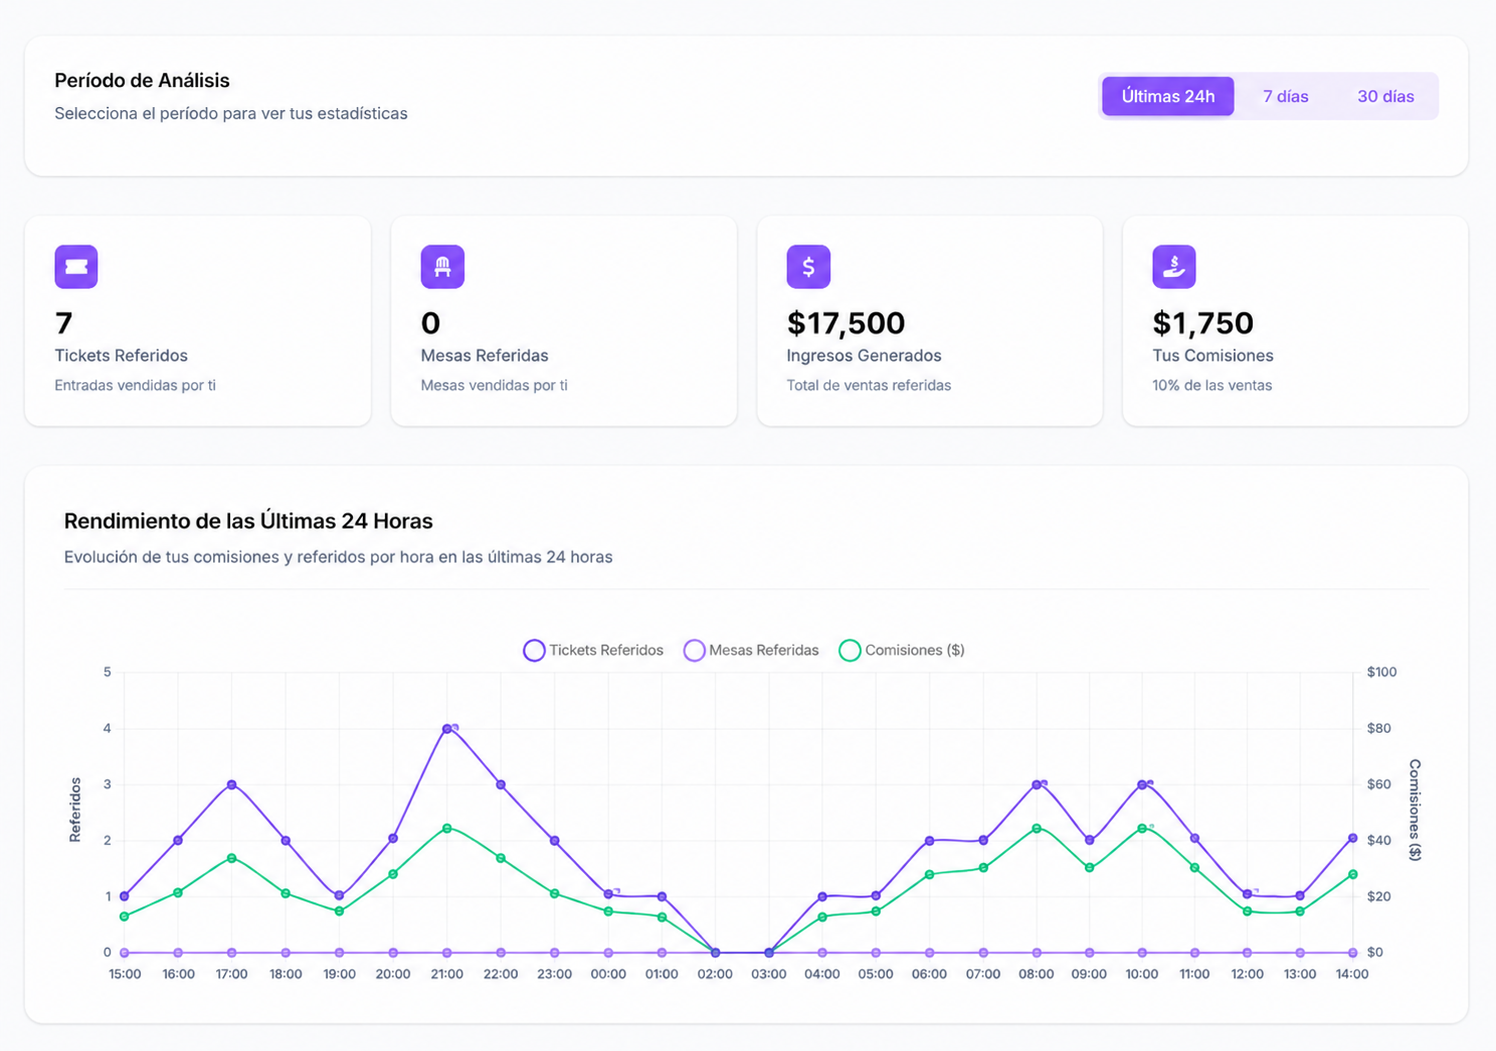Click "Selecciona el período para ver tus estadísticas"
Screen dimensions: 1496x1051
coord(231,114)
